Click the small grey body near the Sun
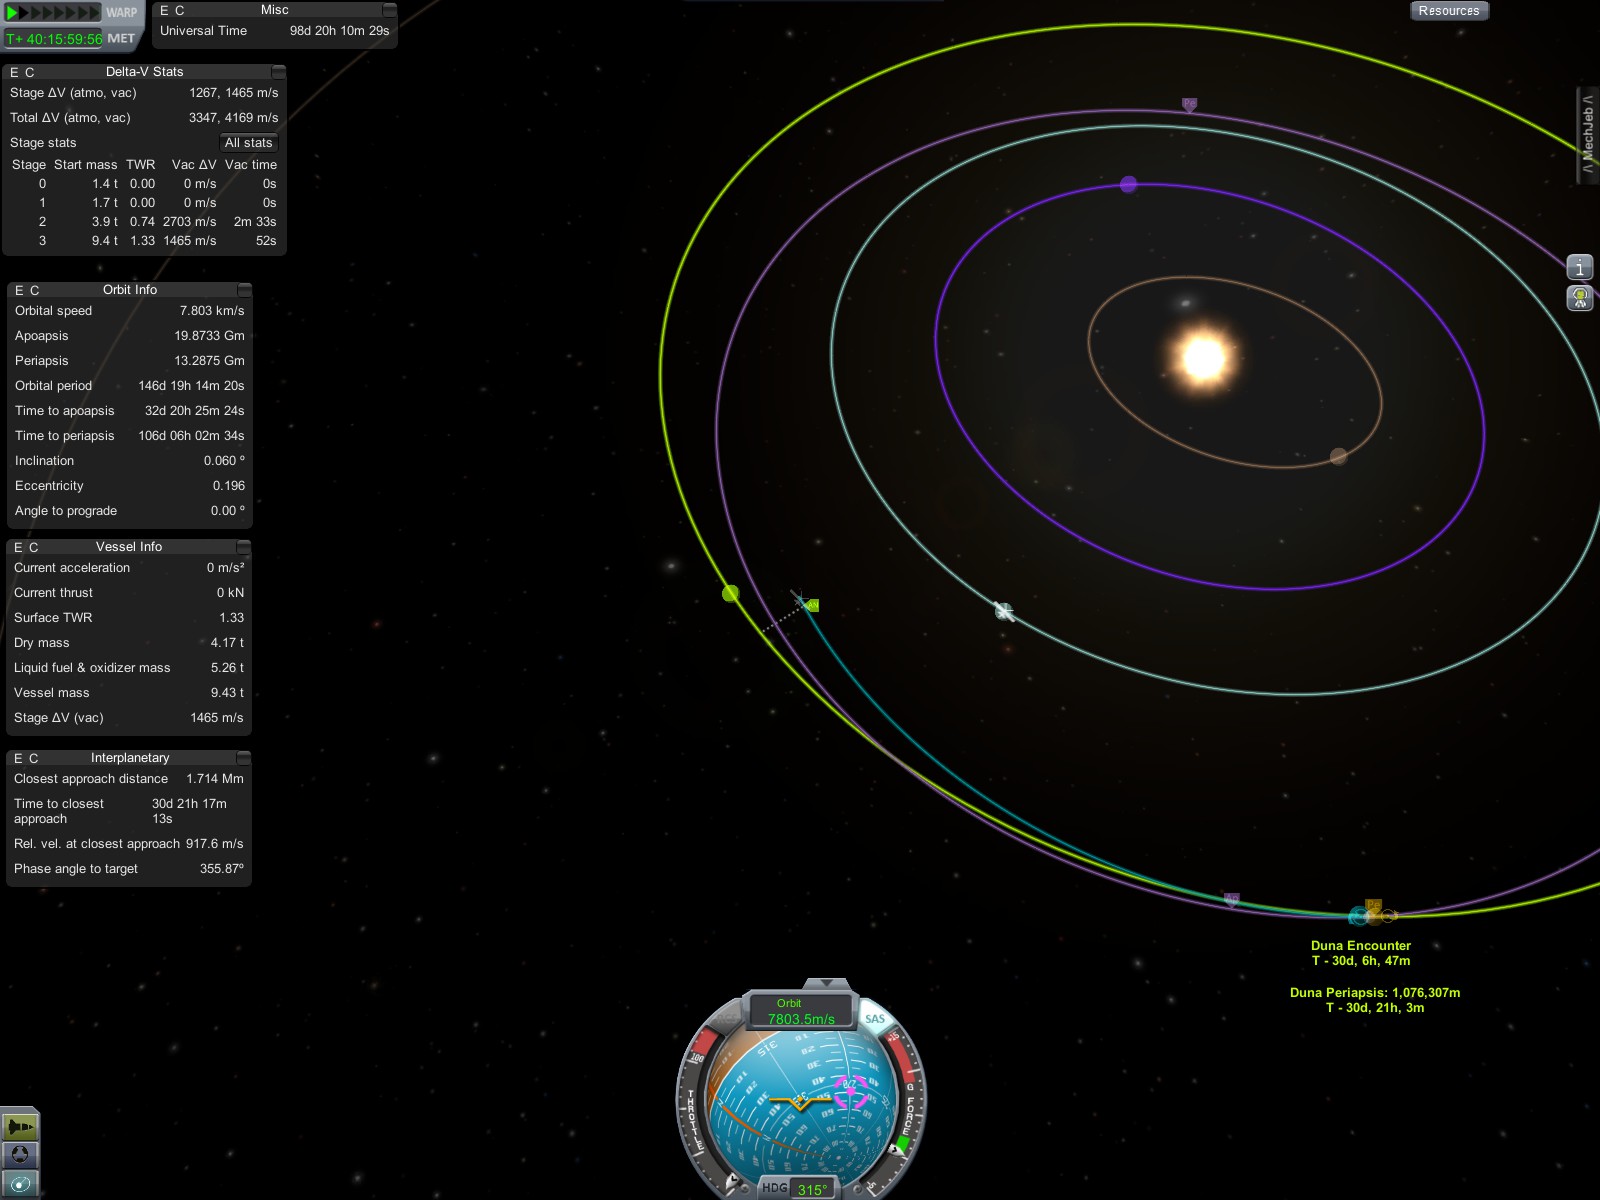 click(x=1186, y=303)
